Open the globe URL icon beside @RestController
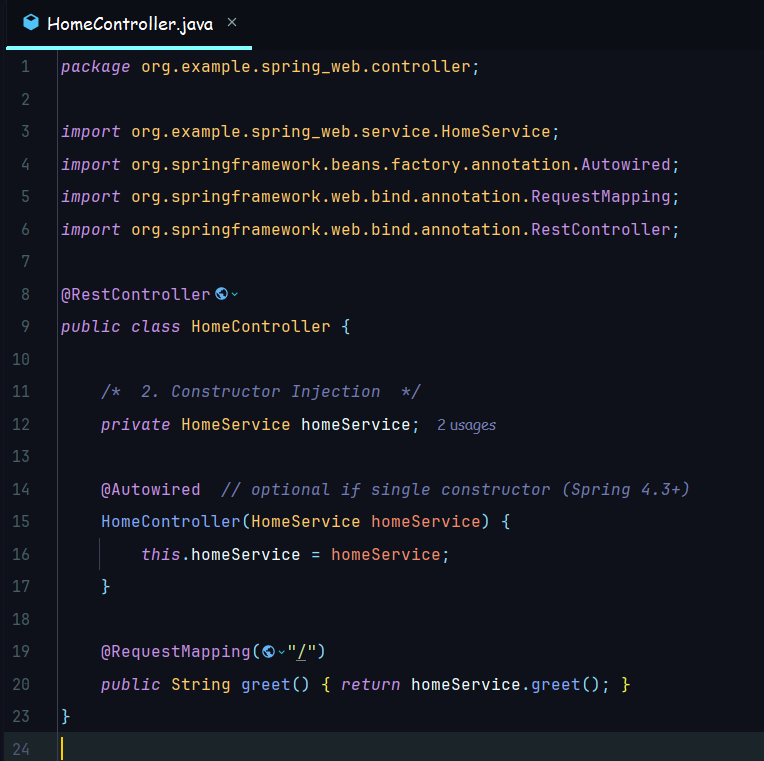This screenshot has width=764, height=761. [x=221, y=294]
